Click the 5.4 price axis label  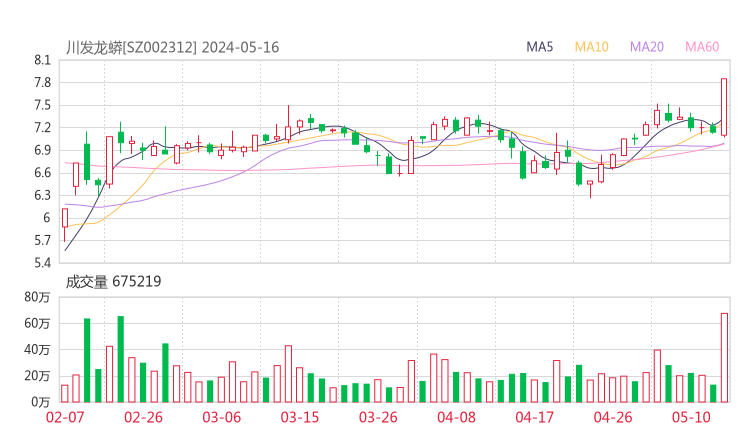(x=42, y=263)
